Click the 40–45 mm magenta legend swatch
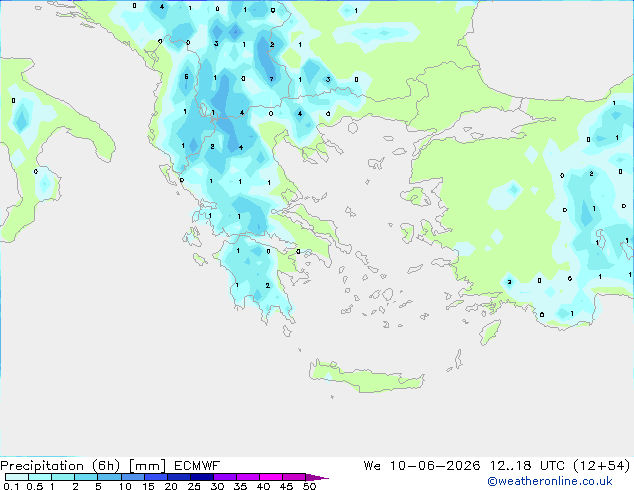The height and width of the screenshot is (490, 634). pyautogui.click(x=271, y=477)
